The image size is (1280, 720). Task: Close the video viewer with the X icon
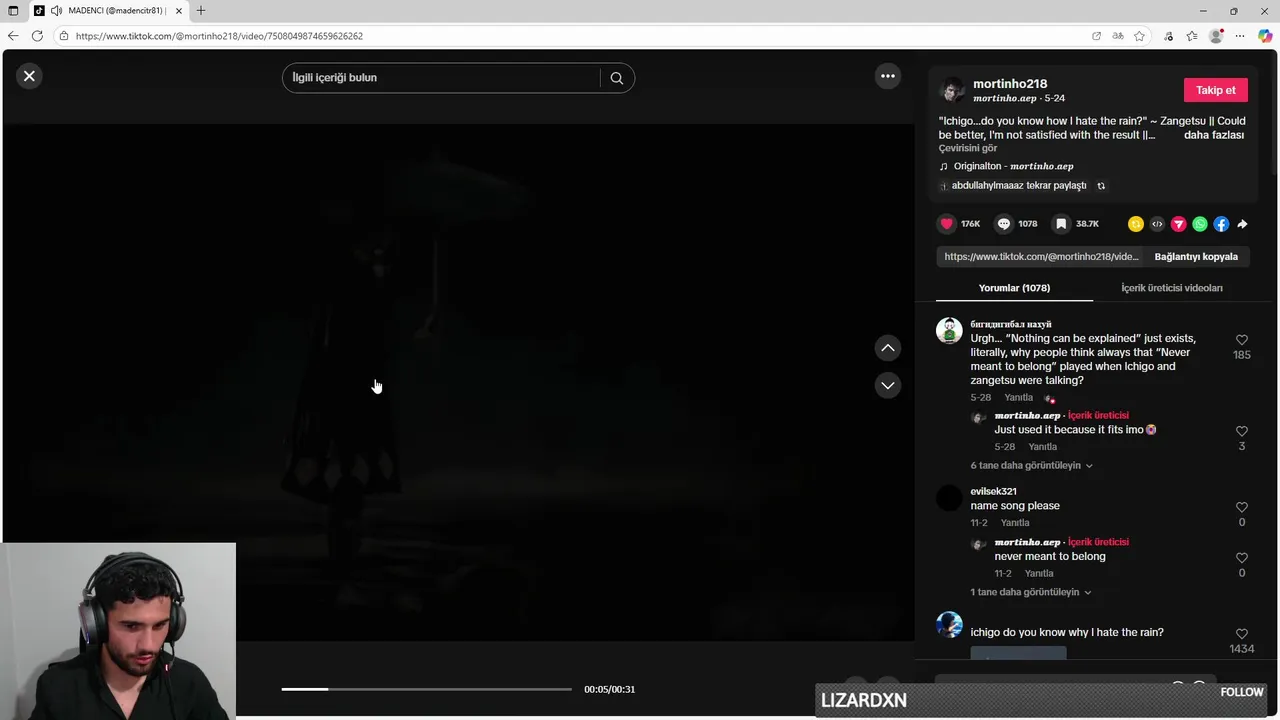coord(29,76)
